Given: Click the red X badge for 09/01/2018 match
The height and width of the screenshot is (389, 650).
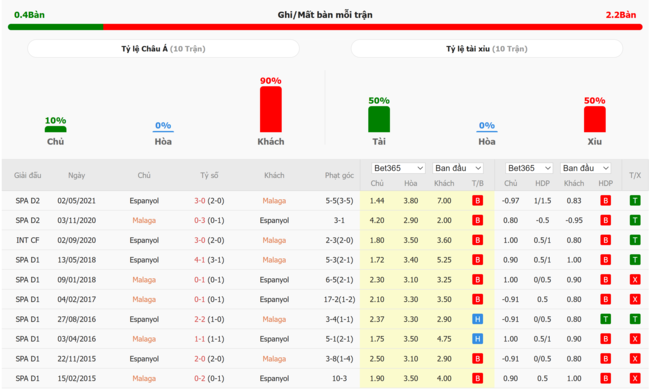Looking at the screenshot, I should pos(635,280).
